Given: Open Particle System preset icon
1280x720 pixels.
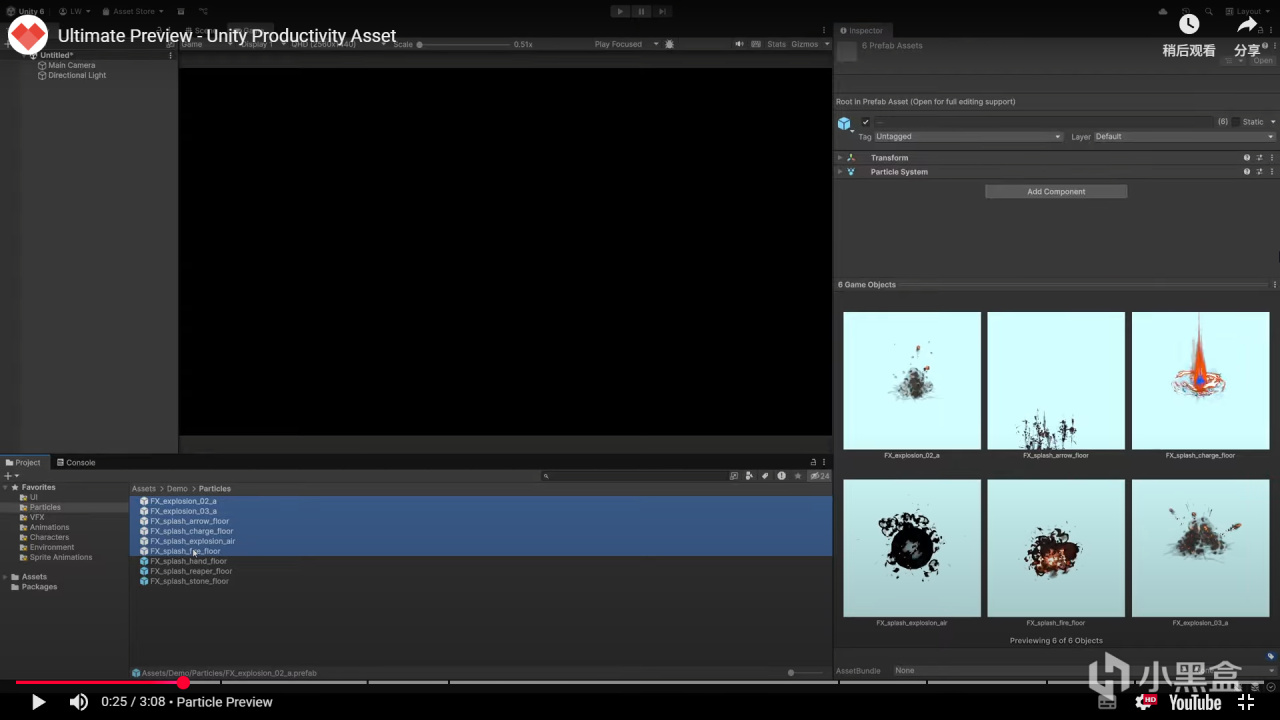Looking at the screenshot, I should coord(1260,172).
